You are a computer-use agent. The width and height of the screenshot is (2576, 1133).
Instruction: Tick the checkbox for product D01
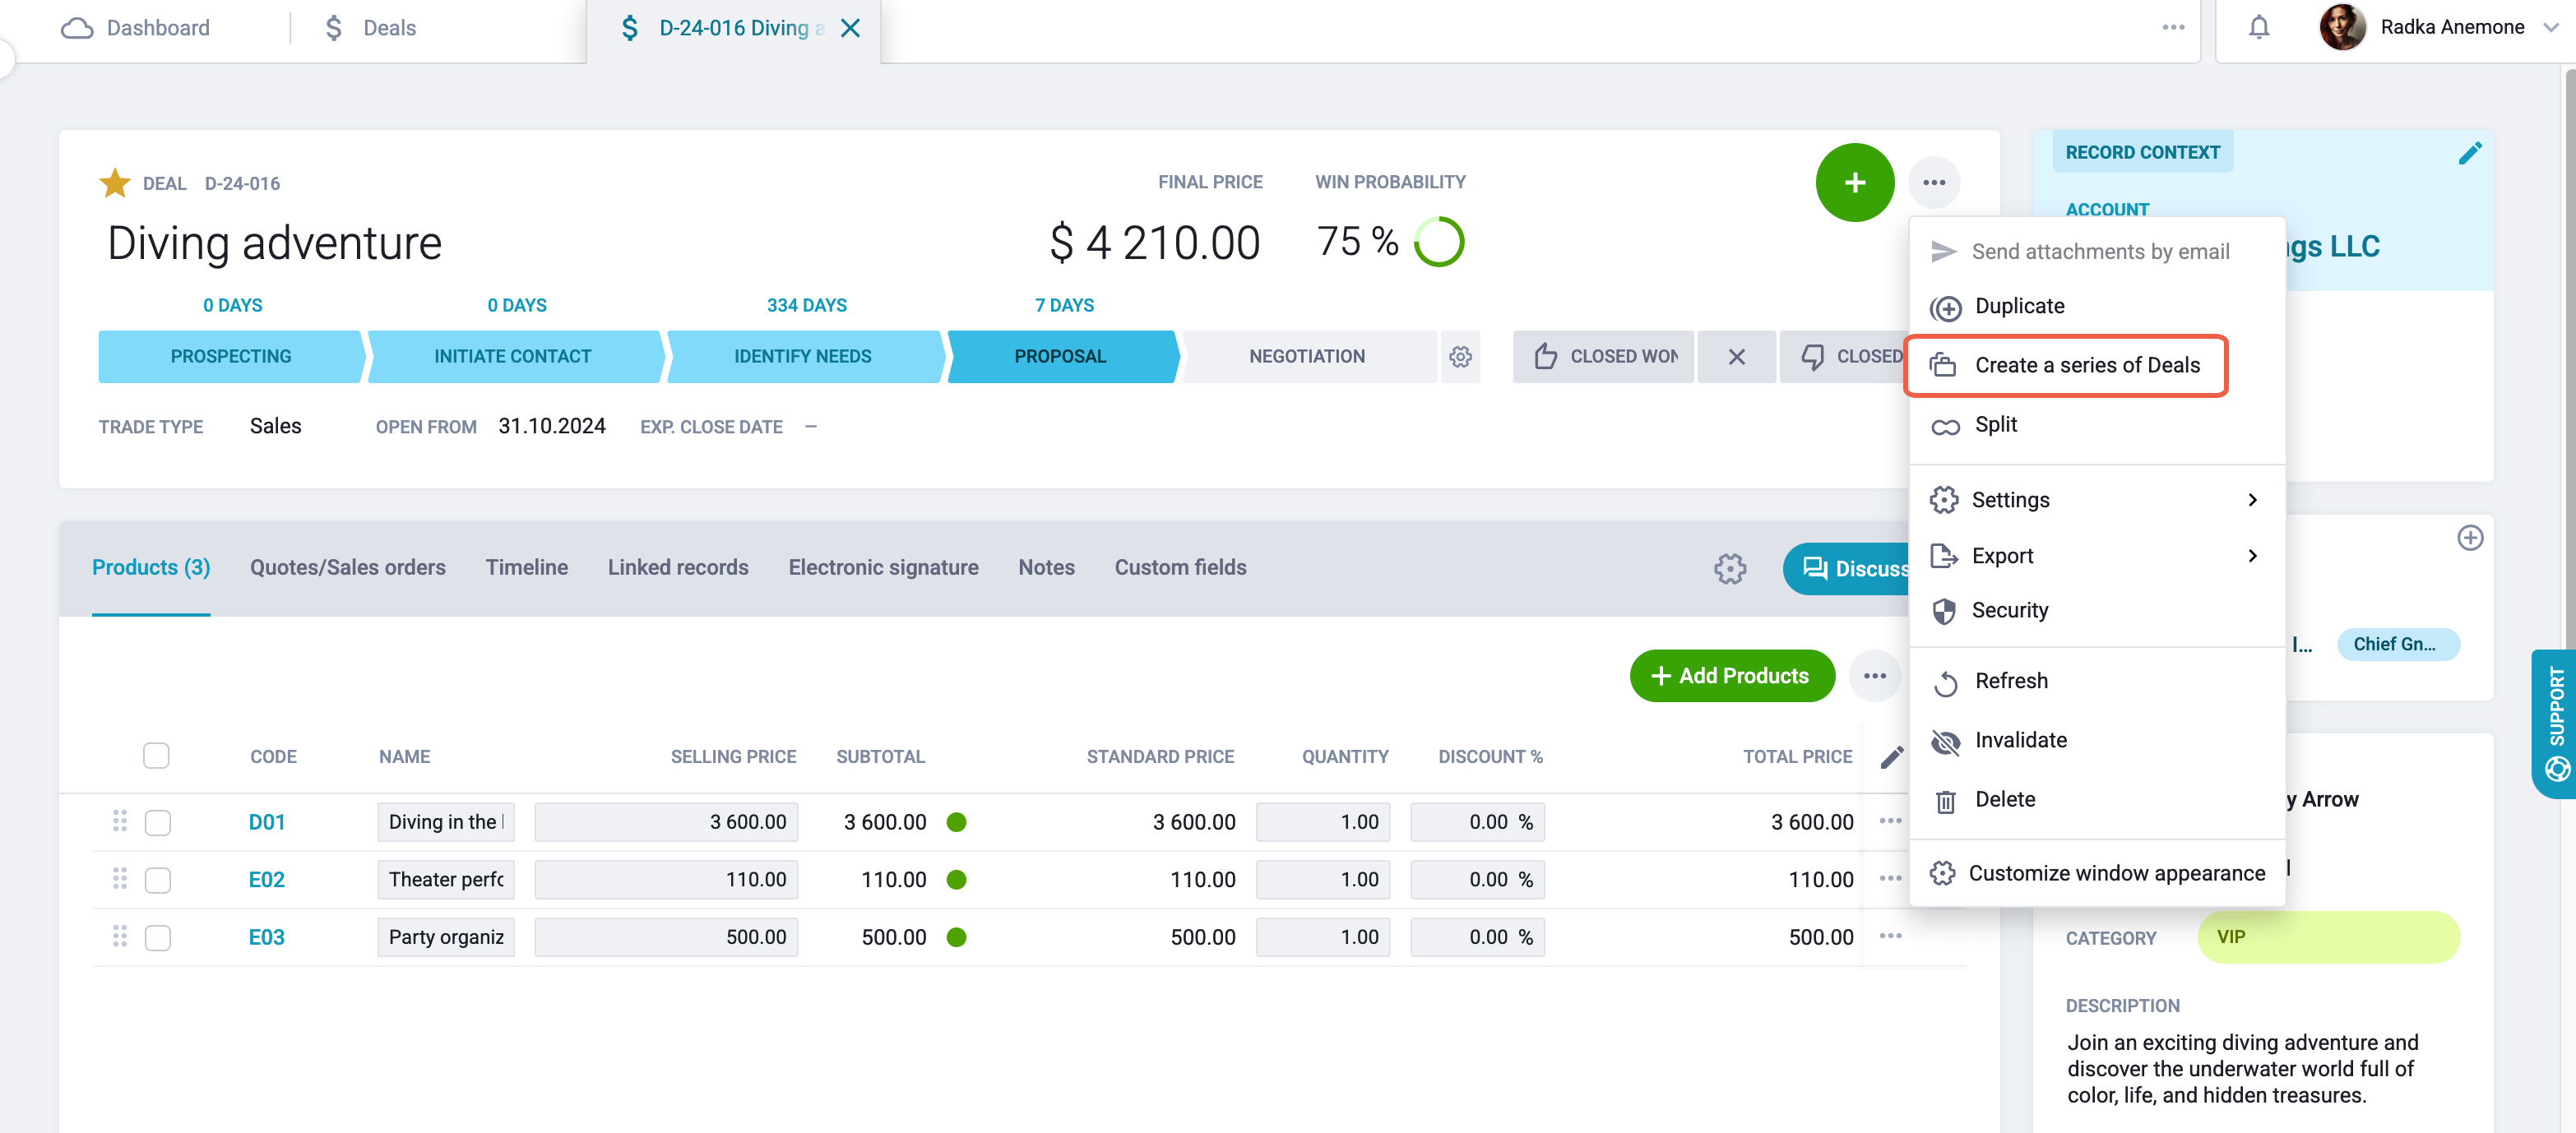(x=157, y=822)
